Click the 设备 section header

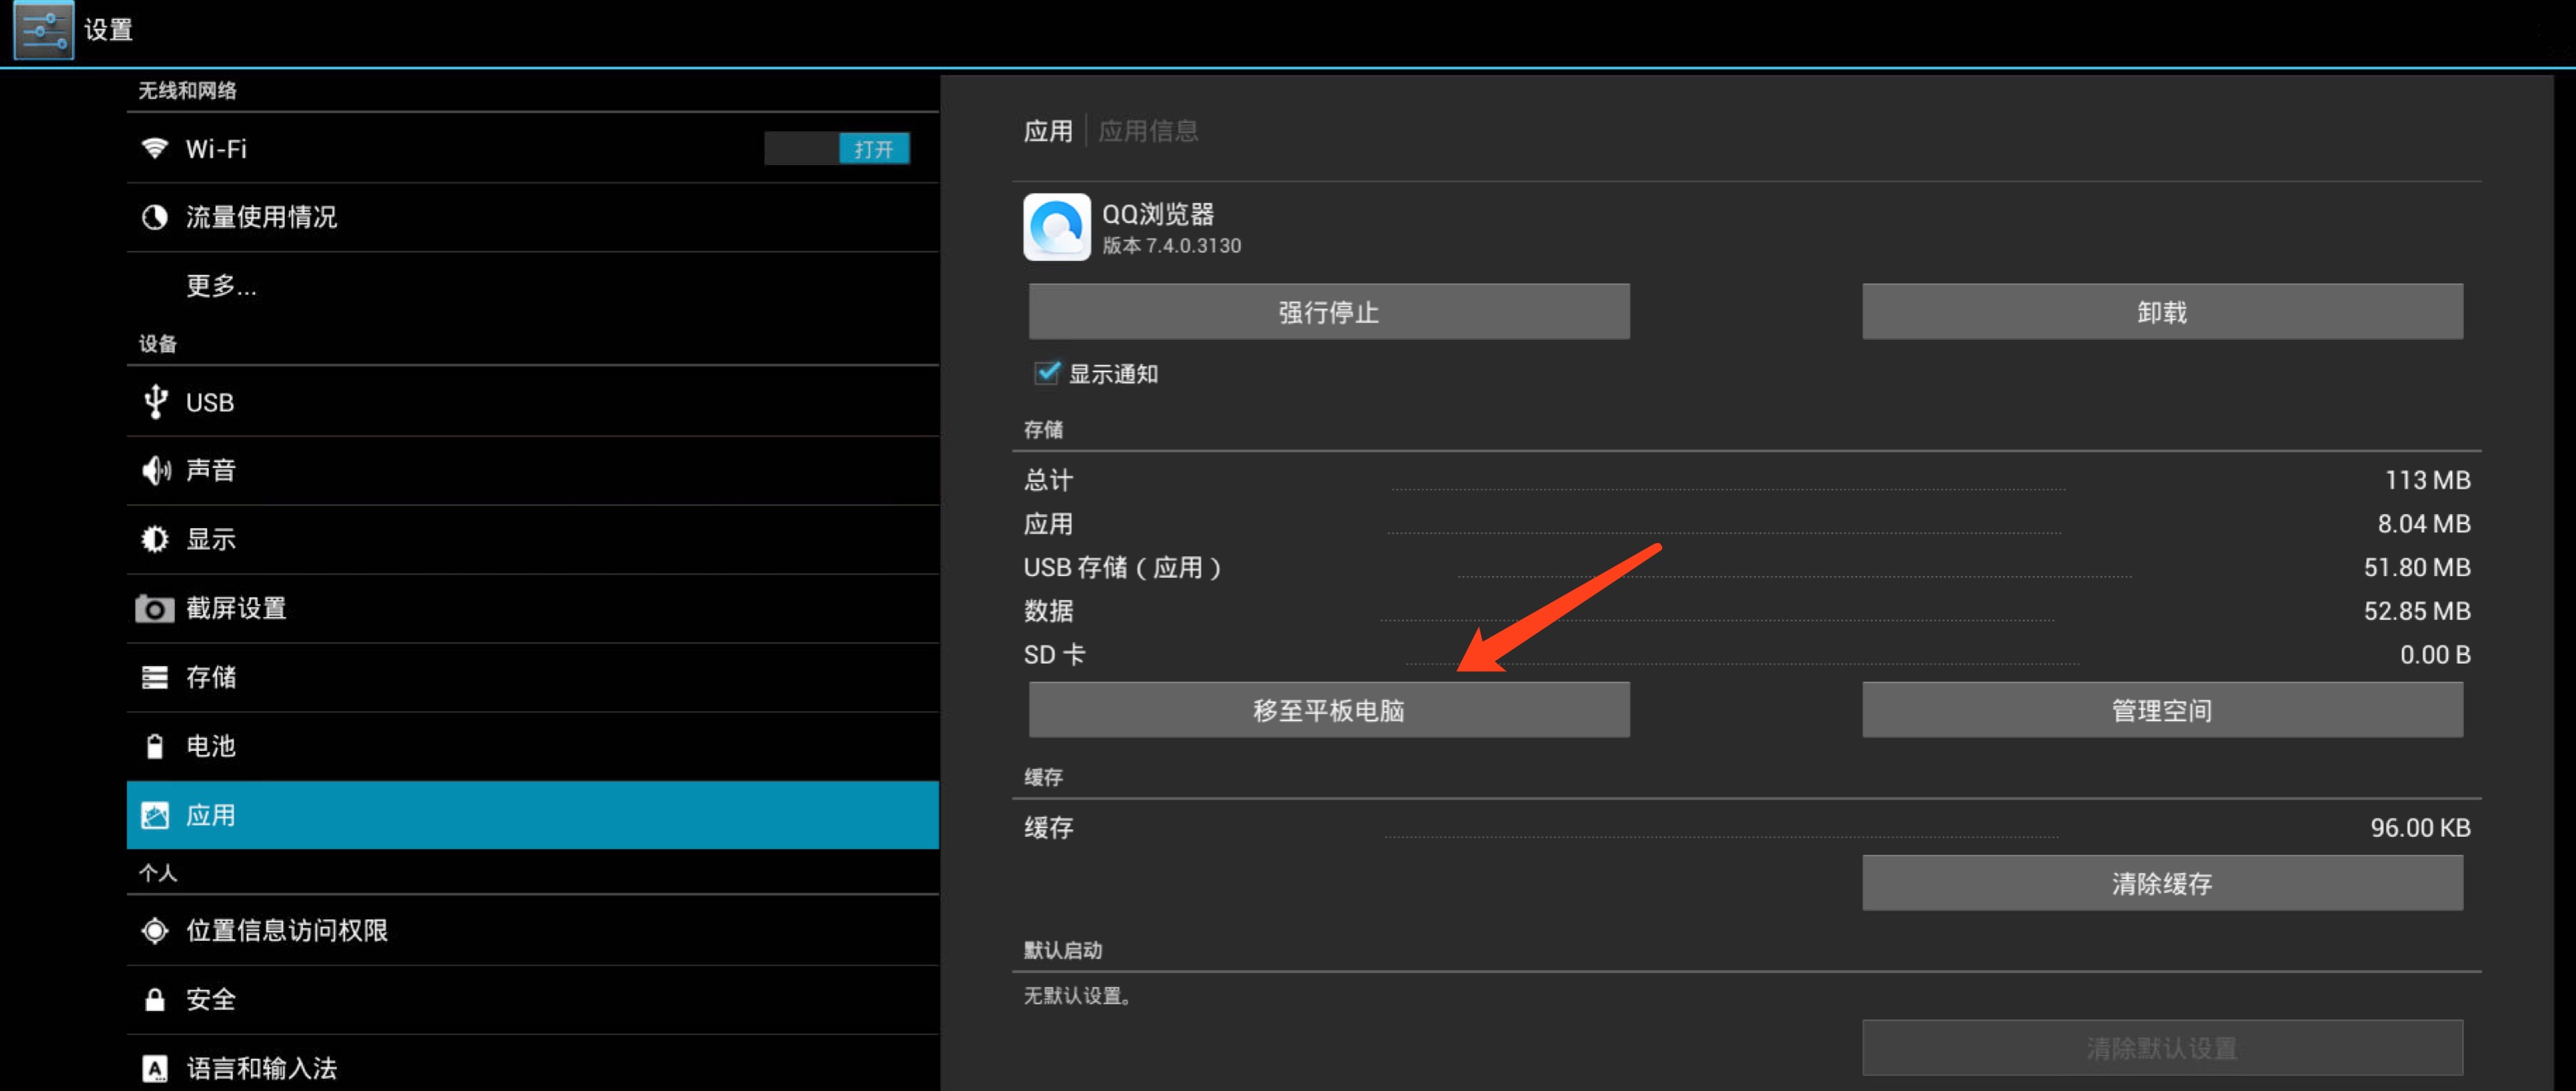(x=158, y=344)
